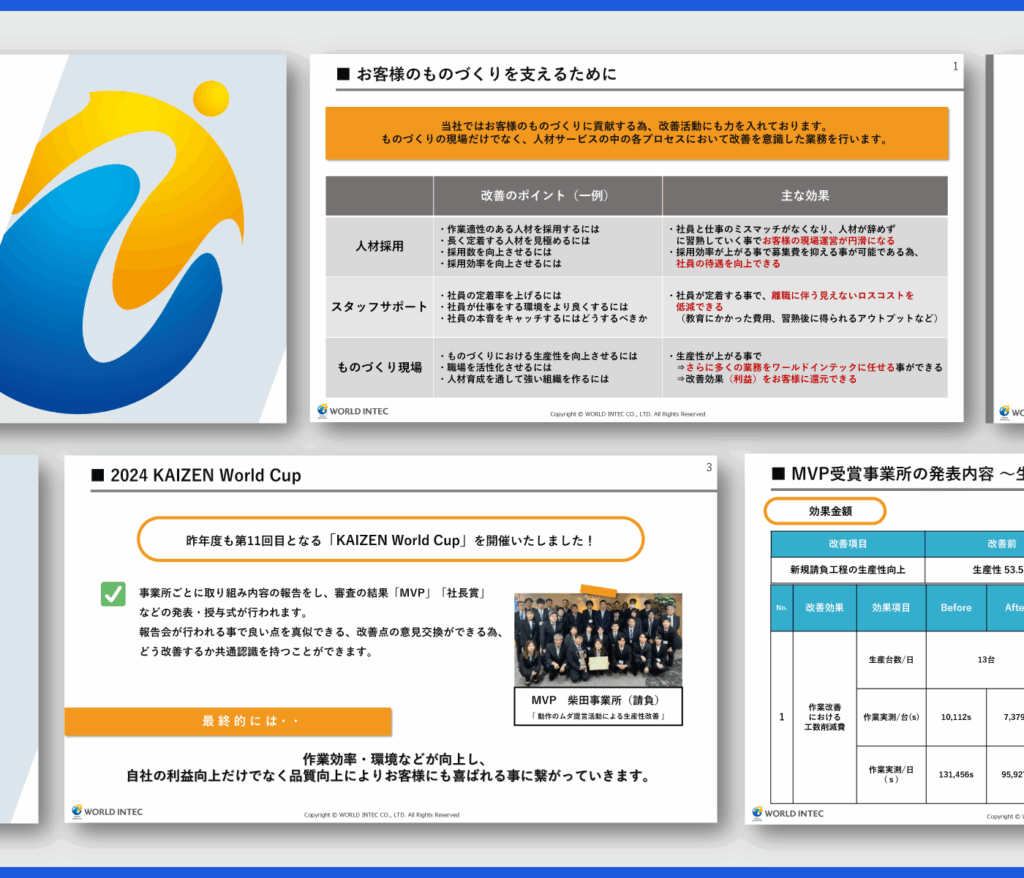Click the 改善項目 table header
This screenshot has width=1024, height=878.
[x=848, y=544]
